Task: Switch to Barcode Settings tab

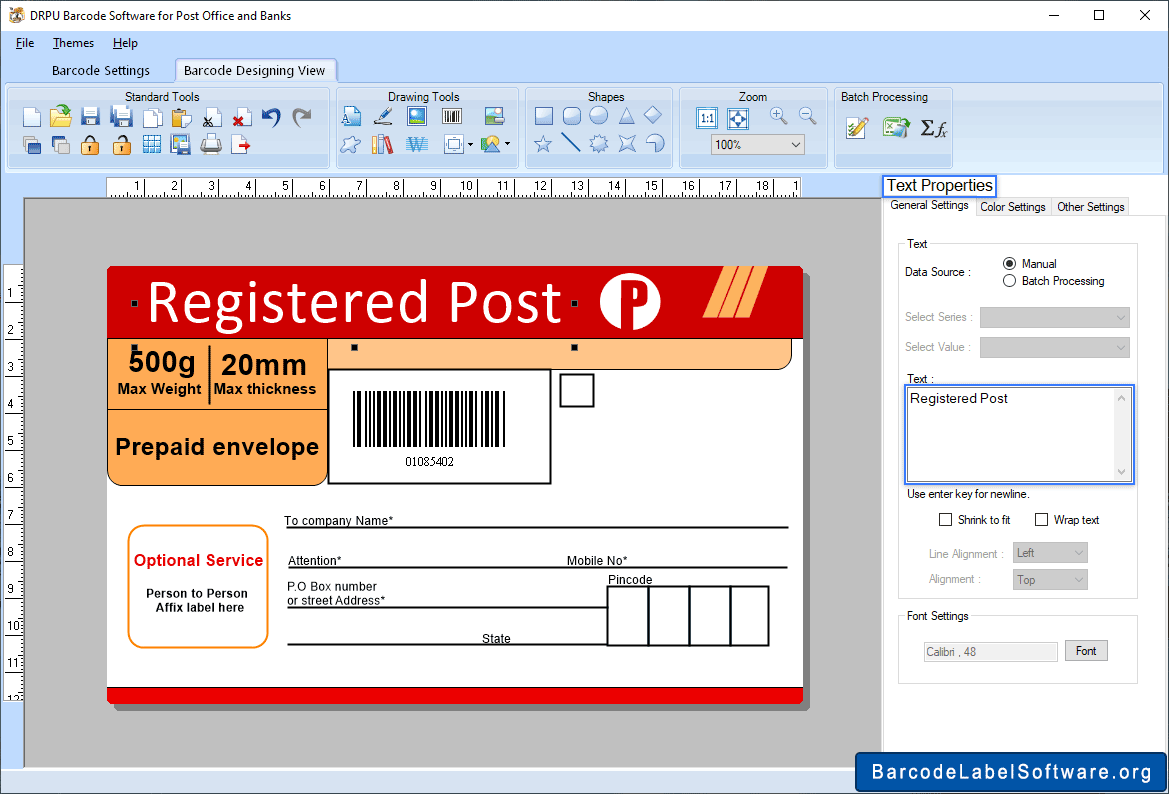Action: [101, 70]
